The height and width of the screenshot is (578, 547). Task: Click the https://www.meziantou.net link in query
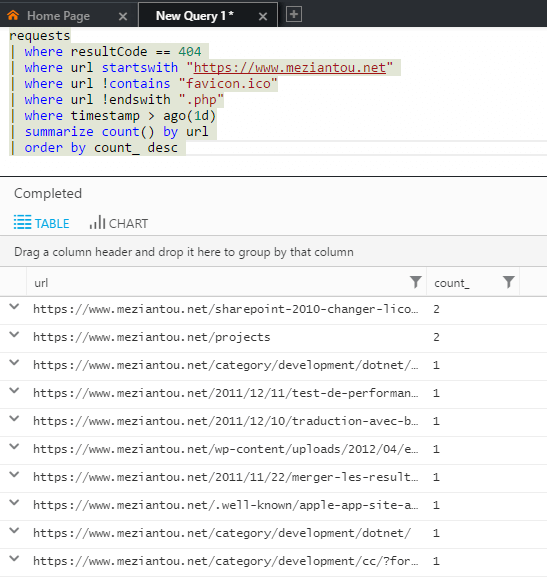coord(290,68)
